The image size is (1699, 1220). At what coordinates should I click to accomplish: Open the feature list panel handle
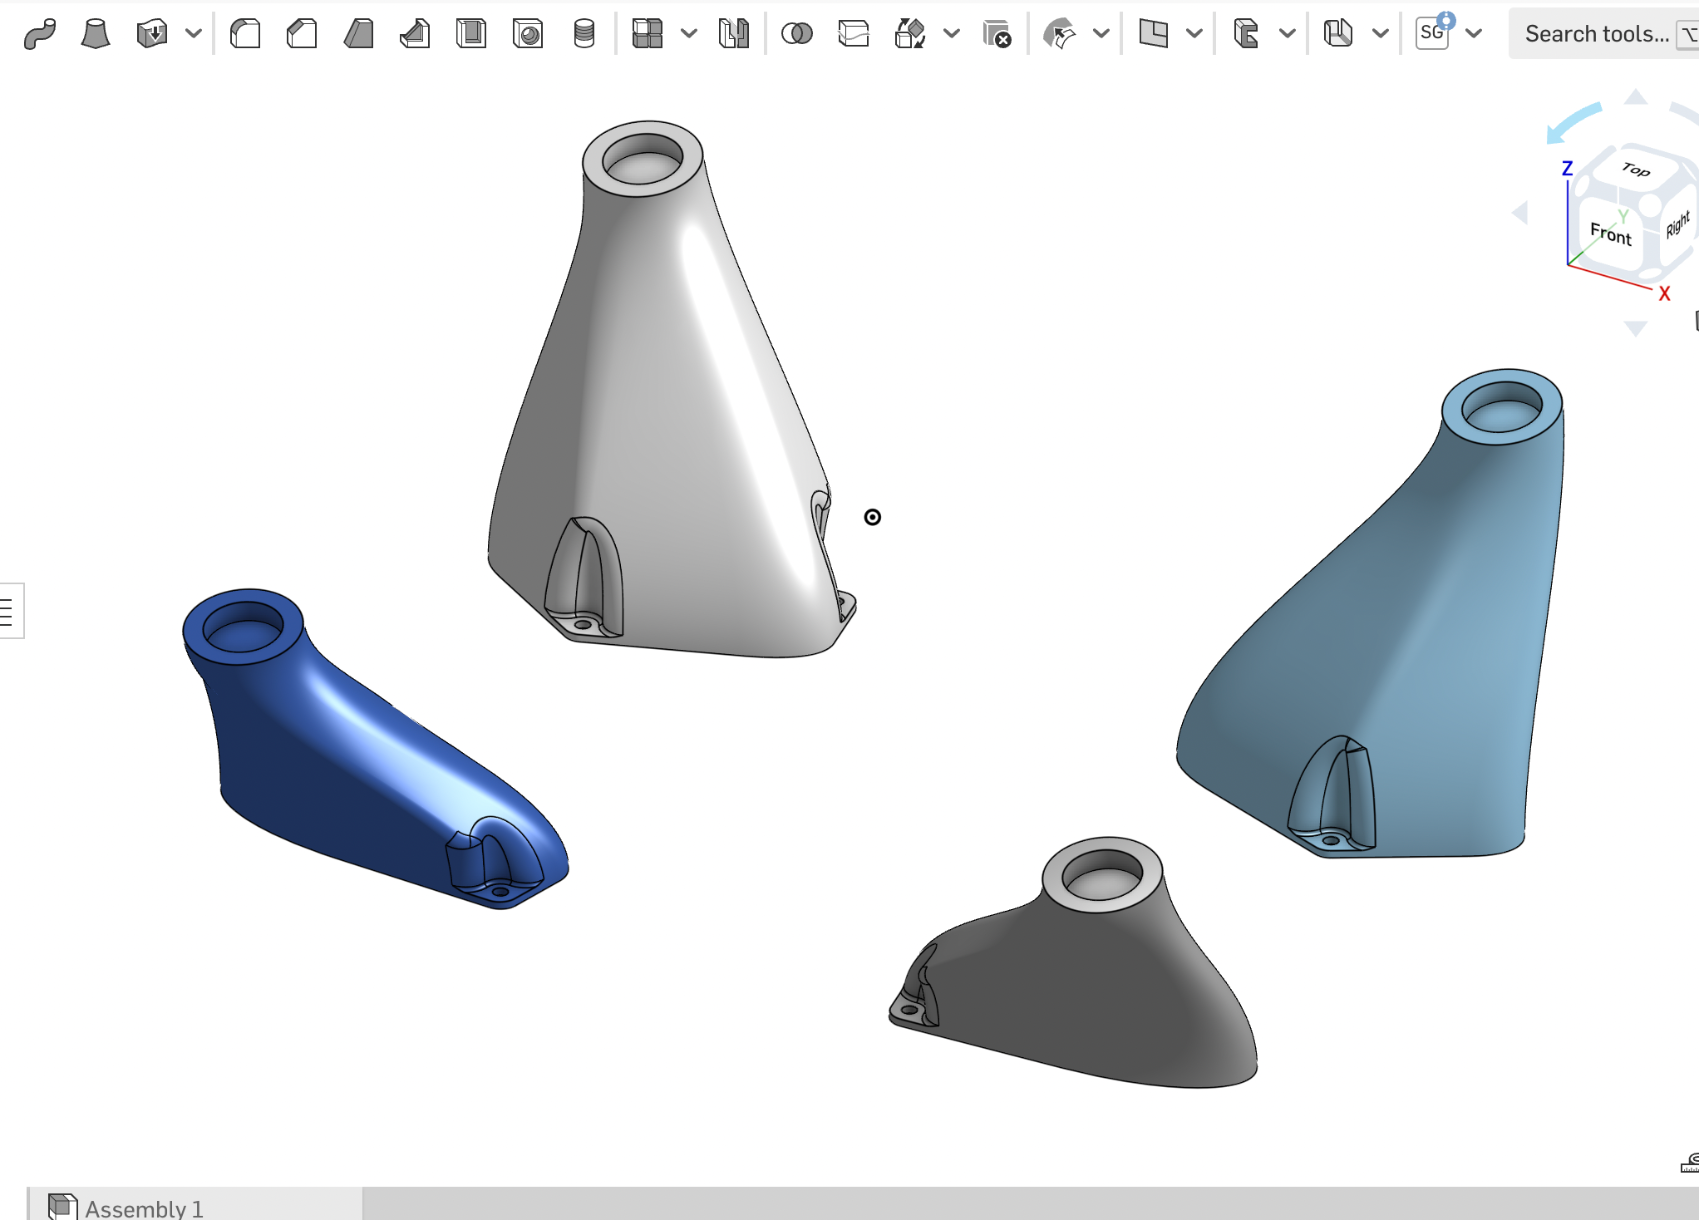coord(10,611)
